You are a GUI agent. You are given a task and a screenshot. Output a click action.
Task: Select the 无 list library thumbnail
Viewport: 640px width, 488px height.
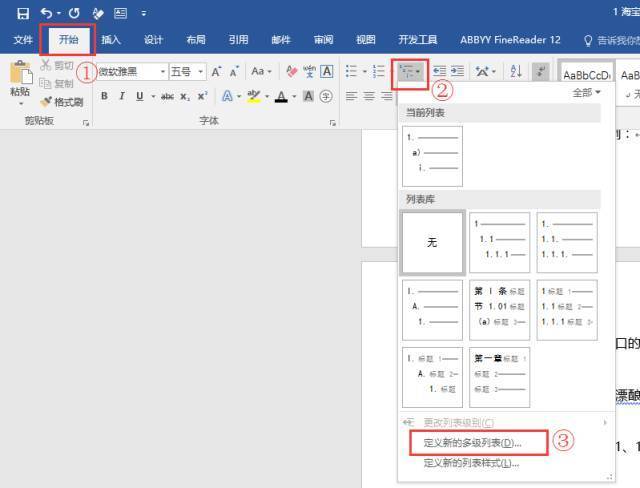coord(432,242)
